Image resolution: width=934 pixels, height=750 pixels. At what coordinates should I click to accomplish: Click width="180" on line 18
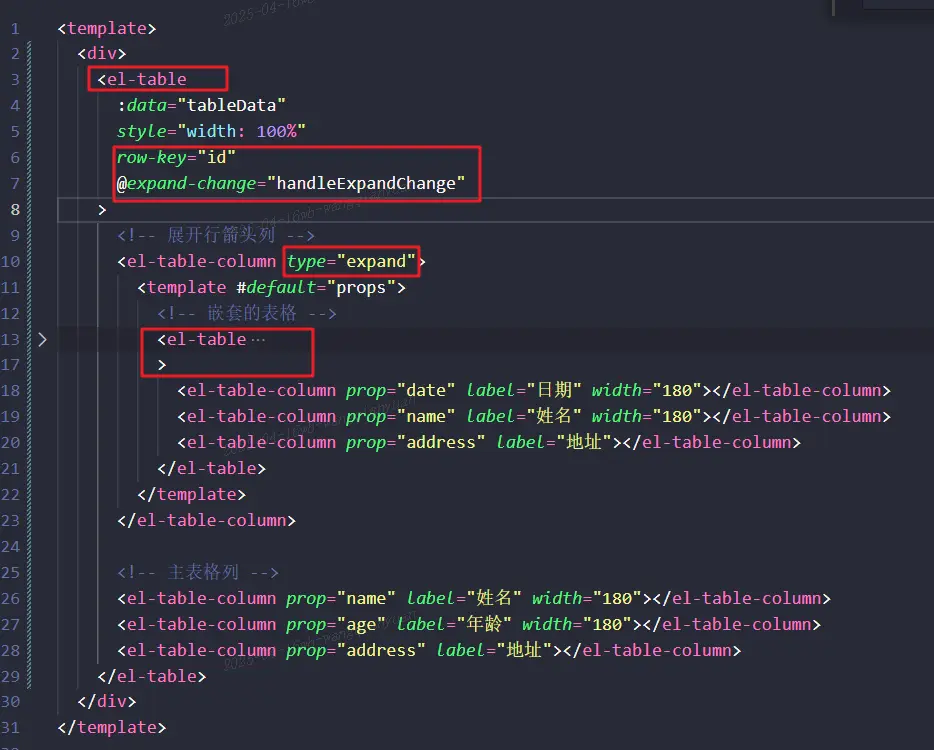(x=647, y=391)
